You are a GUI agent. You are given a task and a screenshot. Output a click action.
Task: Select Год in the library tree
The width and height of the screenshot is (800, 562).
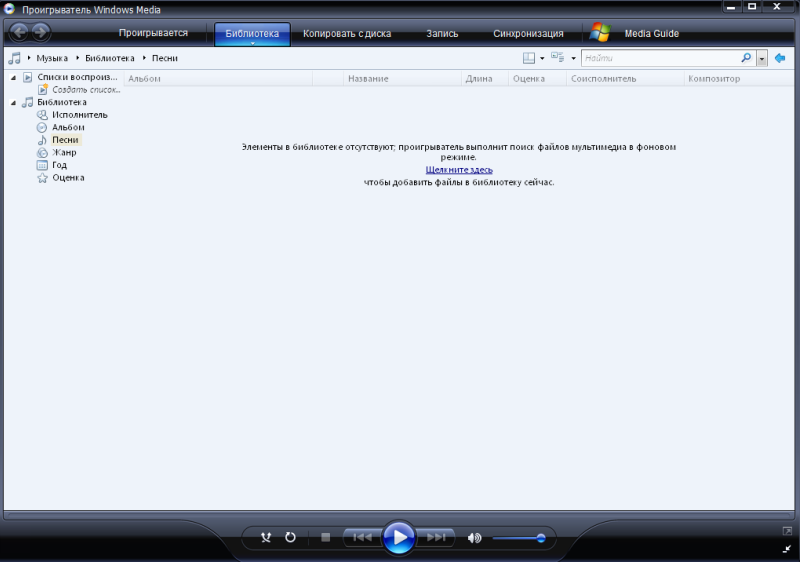click(x=59, y=165)
